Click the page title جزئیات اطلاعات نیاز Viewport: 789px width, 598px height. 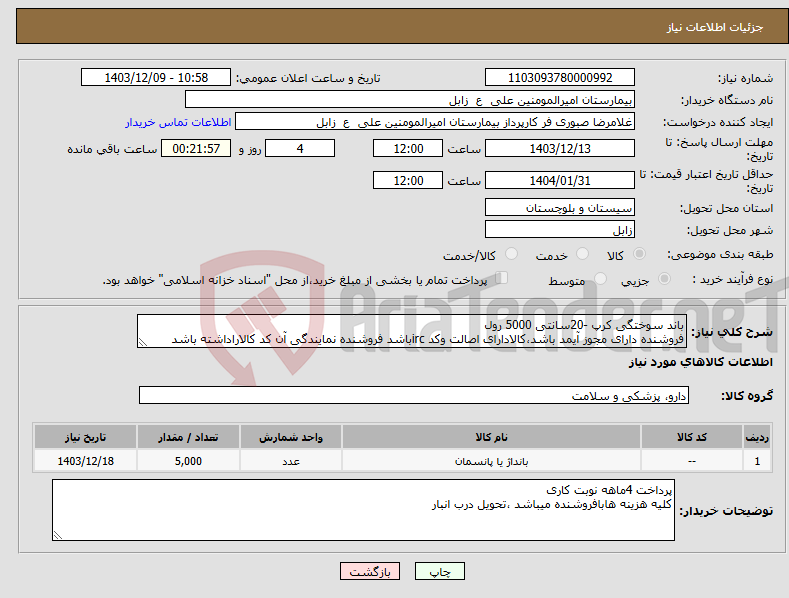click(715, 27)
